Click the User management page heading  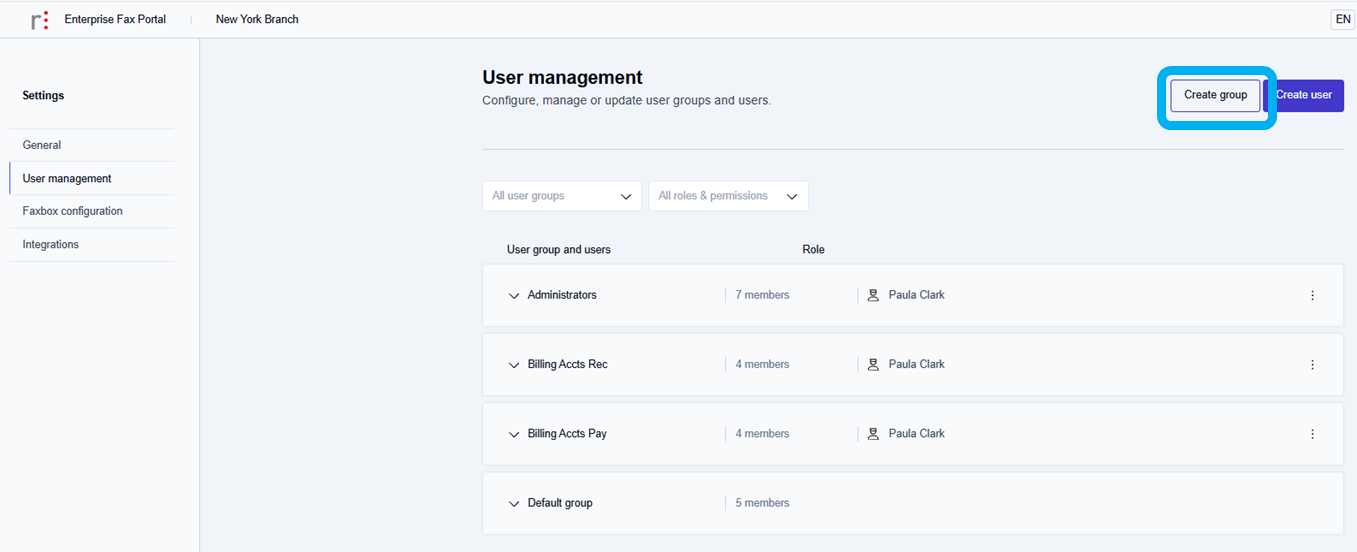[562, 77]
